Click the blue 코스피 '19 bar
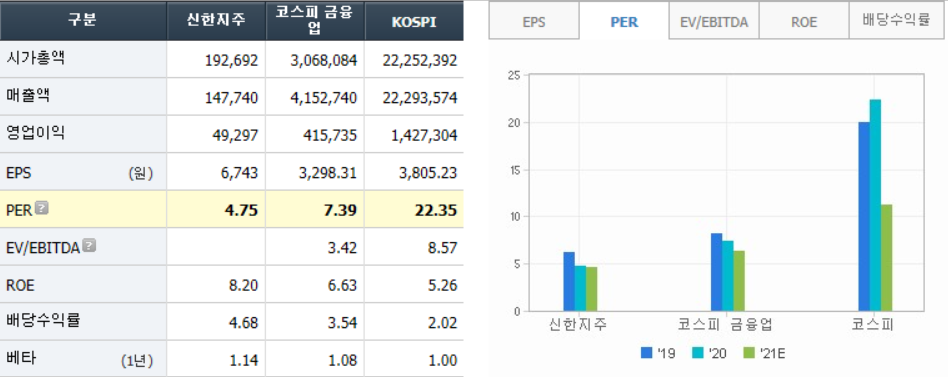The height and width of the screenshot is (377, 948). (863, 216)
